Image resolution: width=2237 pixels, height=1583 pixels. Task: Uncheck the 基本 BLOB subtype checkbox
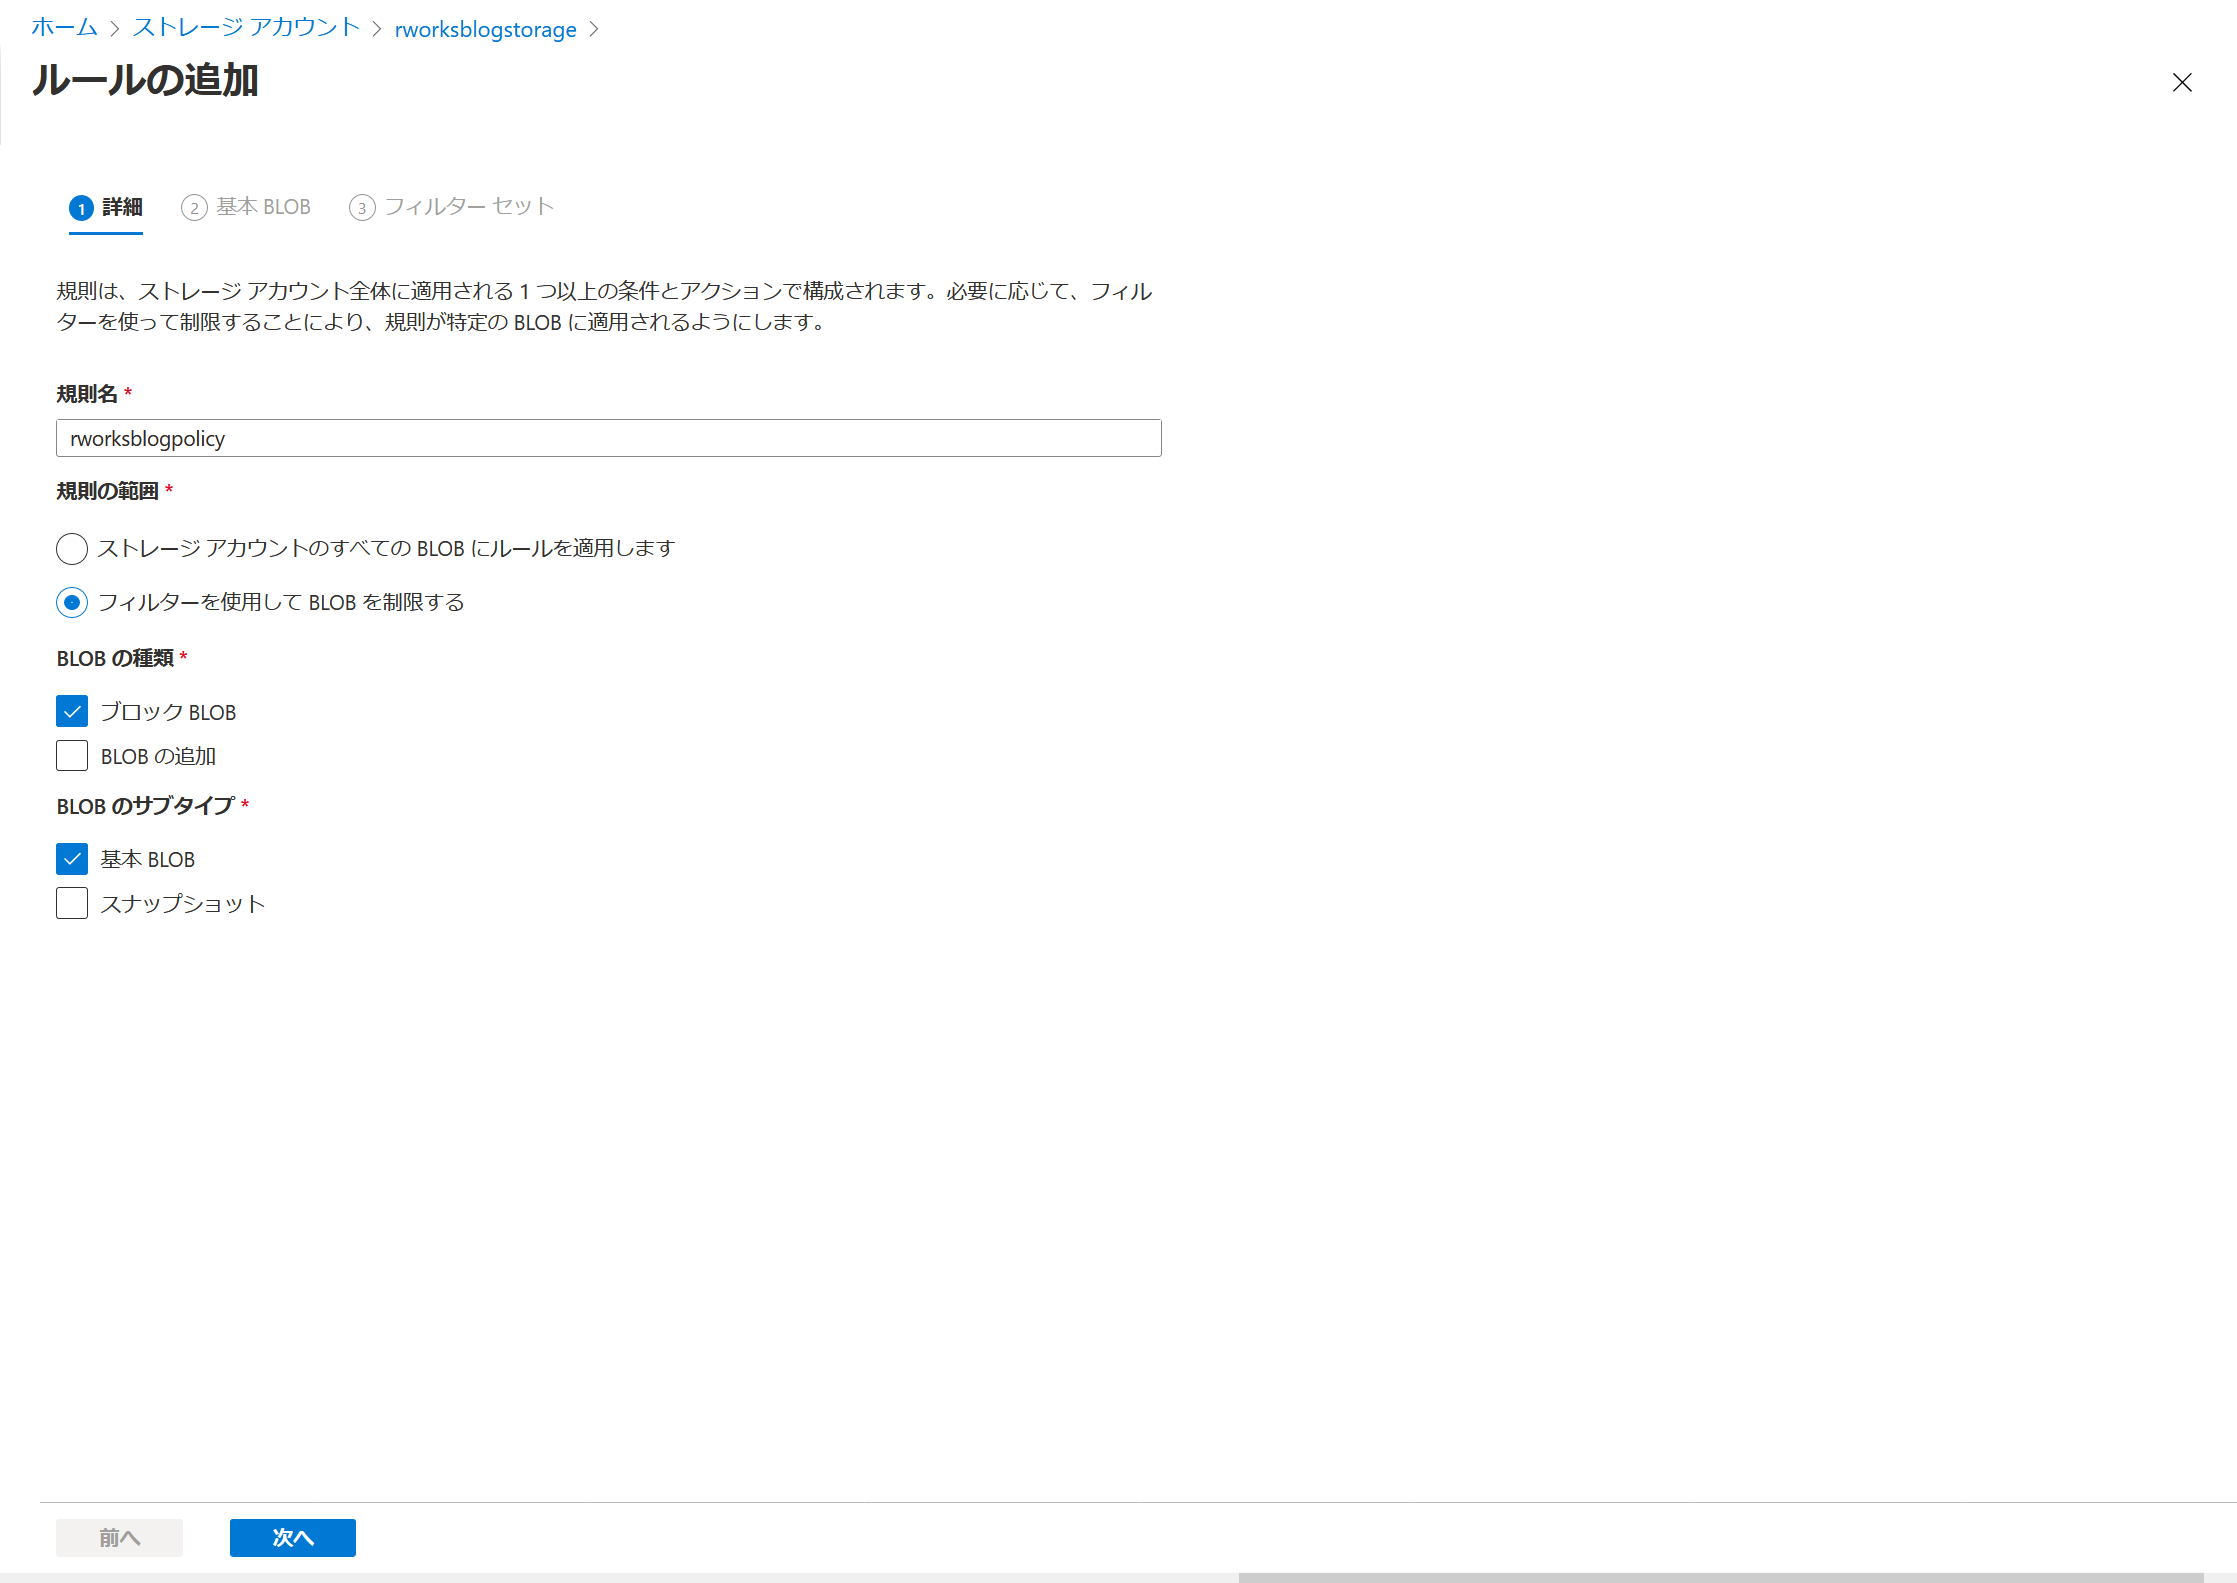point(72,859)
